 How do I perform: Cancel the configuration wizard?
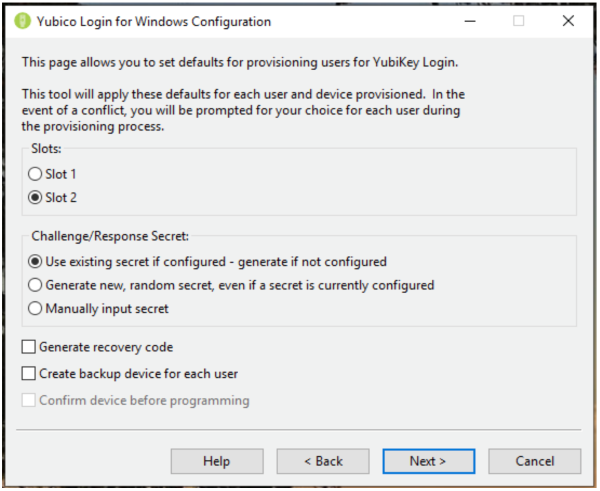[534, 461]
